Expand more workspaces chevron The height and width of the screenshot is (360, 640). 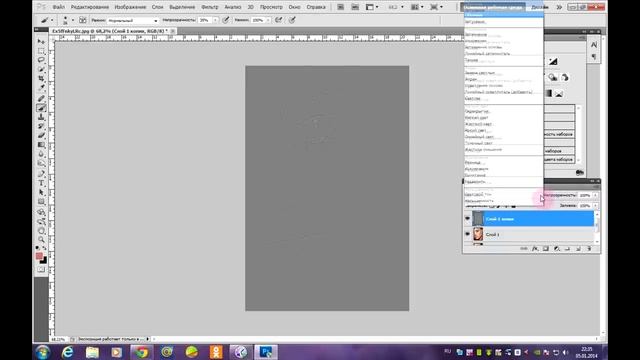559,7
